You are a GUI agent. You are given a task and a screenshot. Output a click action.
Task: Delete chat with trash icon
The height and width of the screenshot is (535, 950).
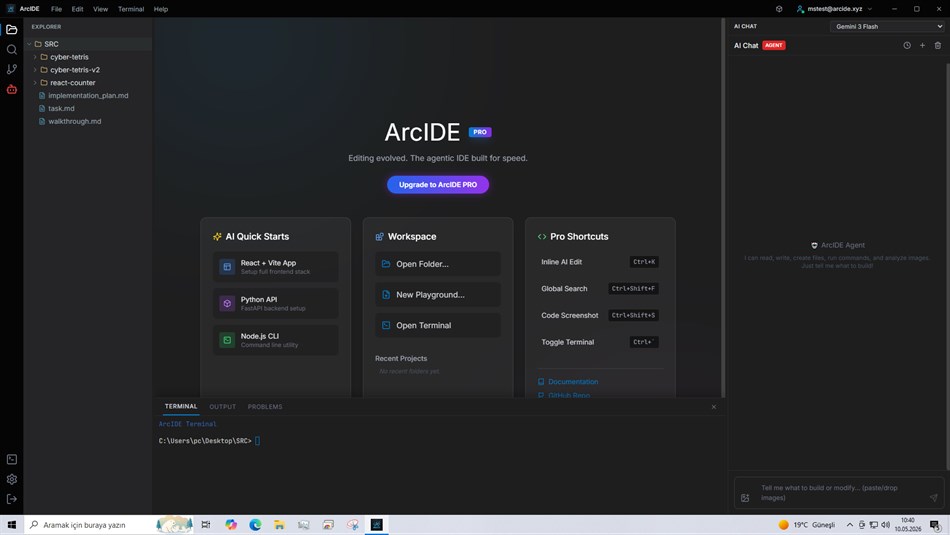click(937, 45)
